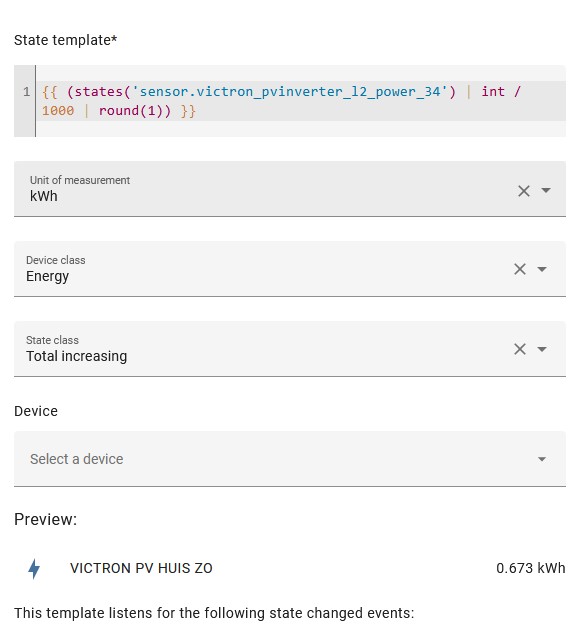Click the Energy value in Device class
Screen dimensions: 572x632
click(47, 276)
